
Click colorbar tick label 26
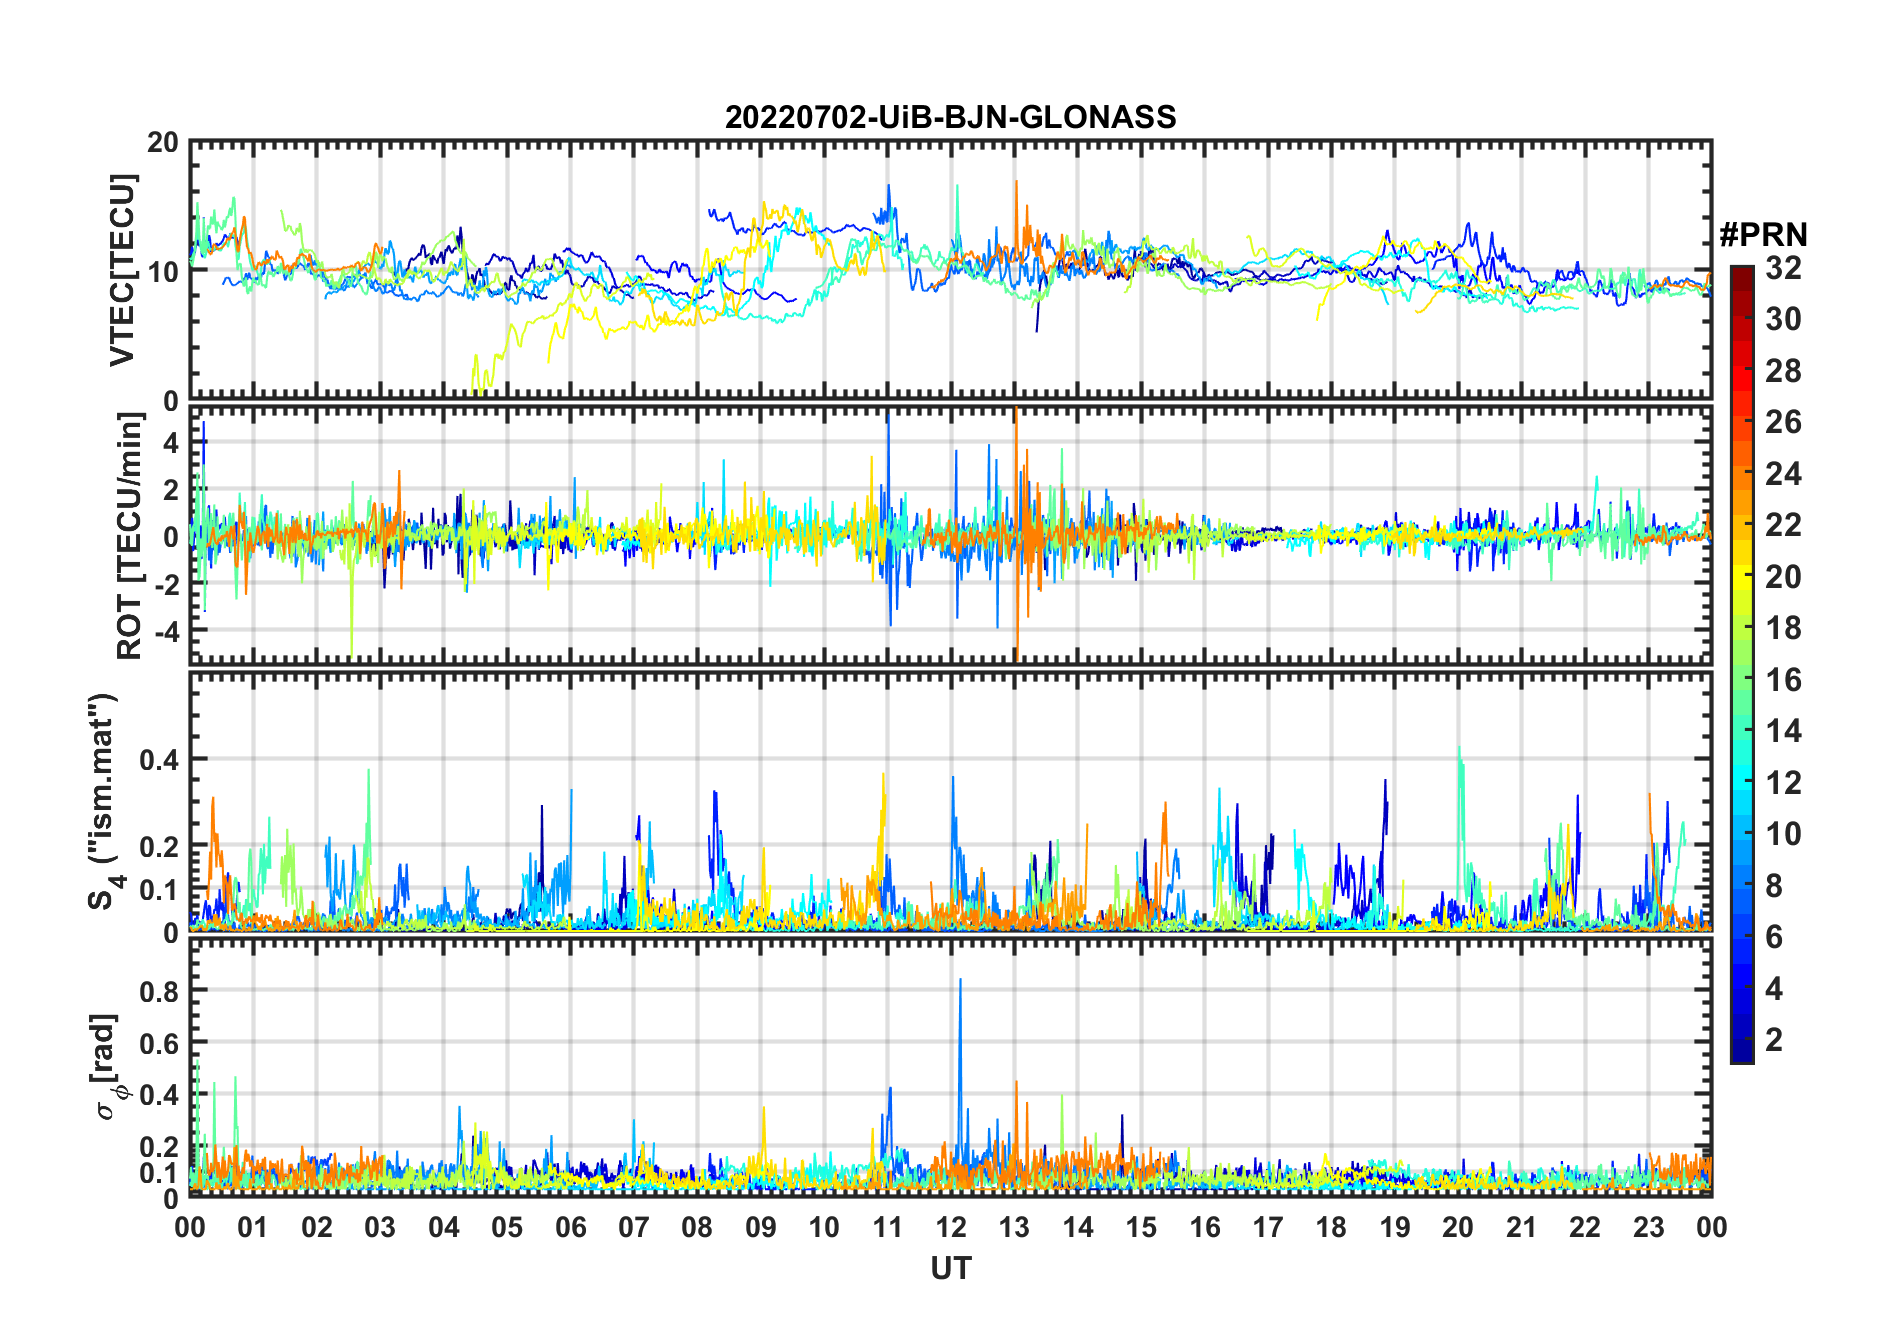1783,422
